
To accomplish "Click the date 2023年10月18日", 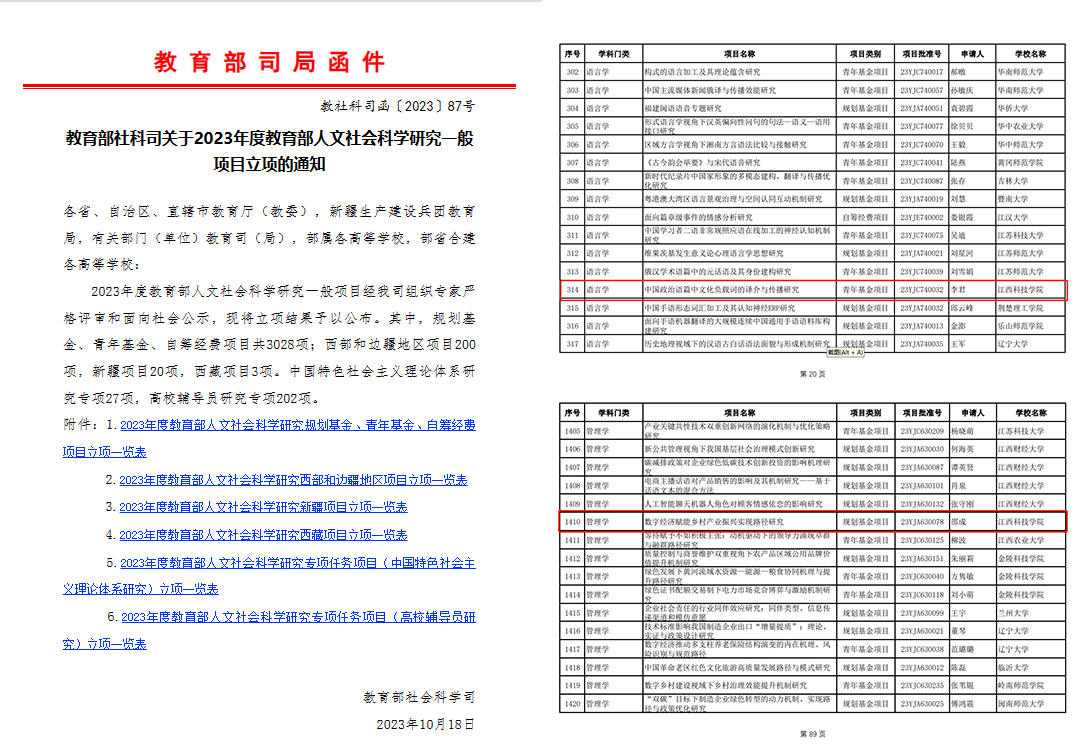I will (425, 723).
